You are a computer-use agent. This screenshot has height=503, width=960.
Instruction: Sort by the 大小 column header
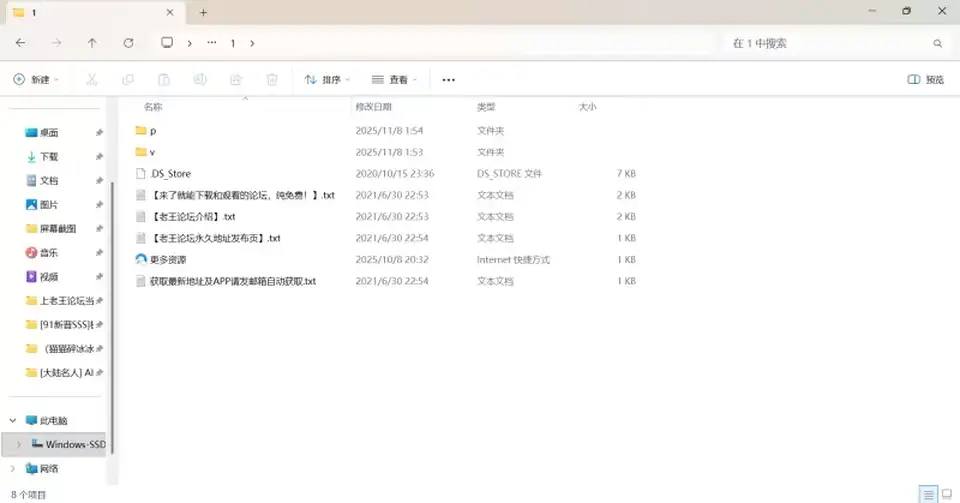point(588,106)
